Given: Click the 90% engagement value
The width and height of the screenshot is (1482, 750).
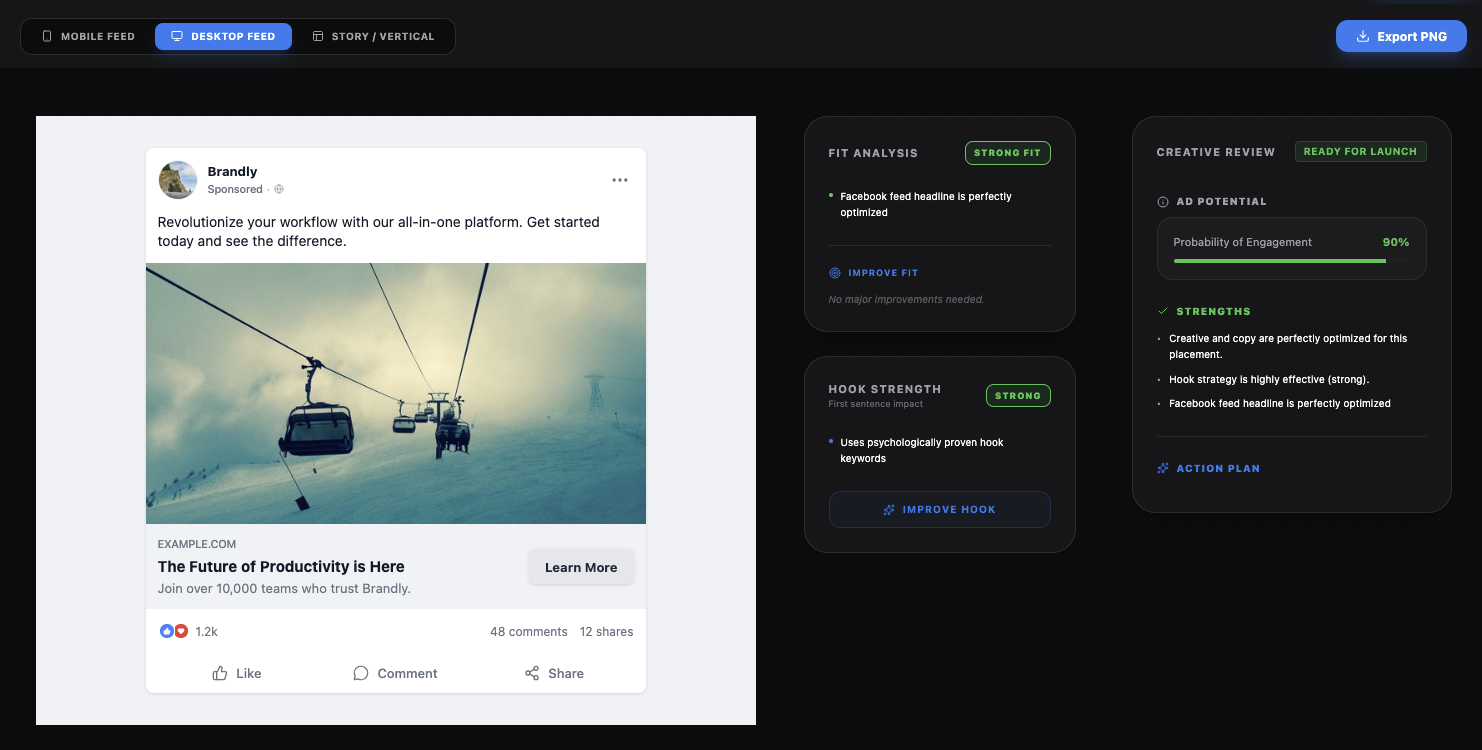Looking at the screenshot, I should tap(1396, 242).
